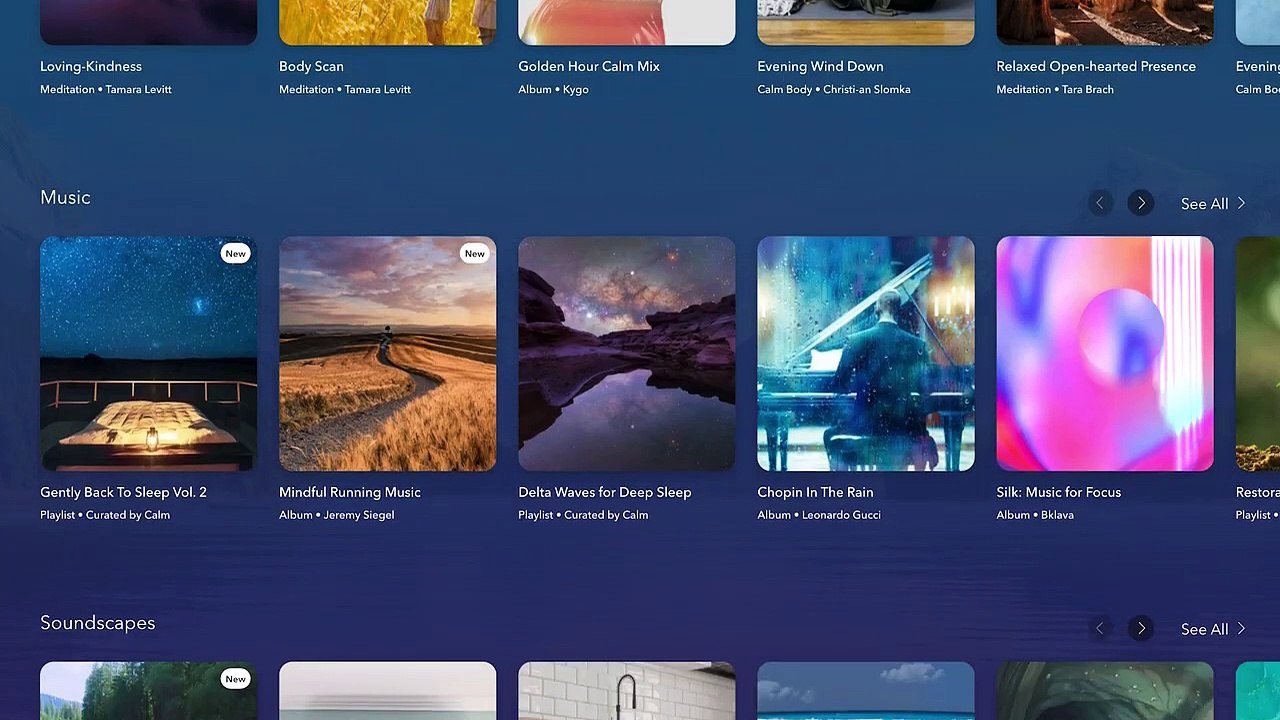Click the Soundscapes section heading
Viewport: 1280px width, 720px height.
[x=97, y=623]
